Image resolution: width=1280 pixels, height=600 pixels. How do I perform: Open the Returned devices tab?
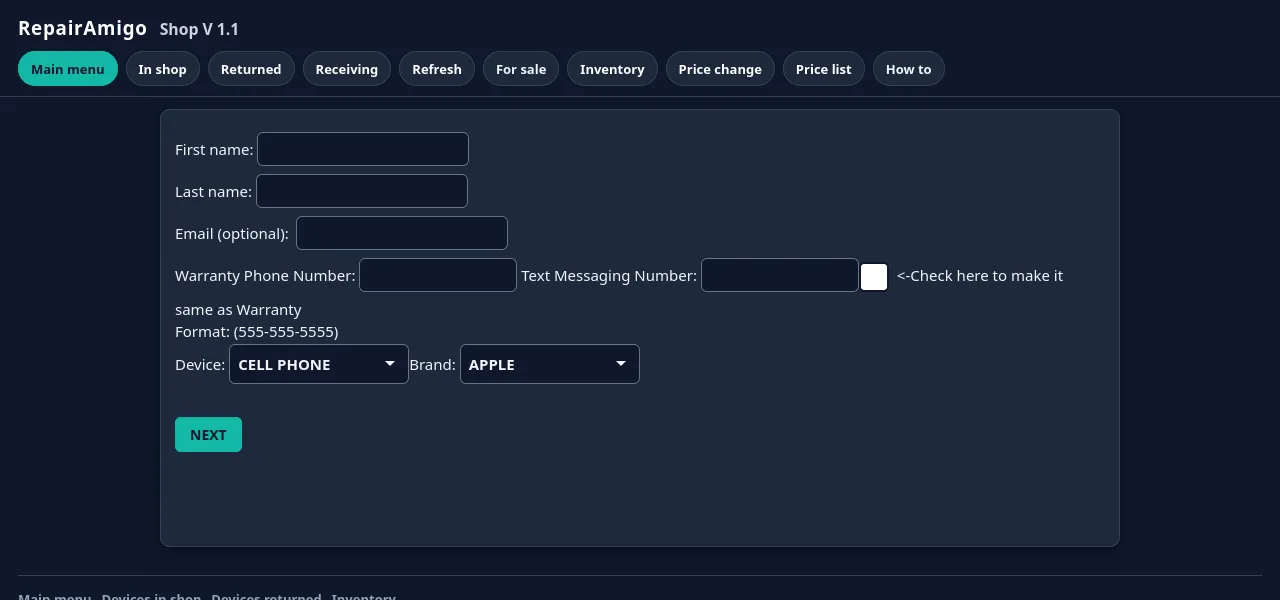pos(251,69)
